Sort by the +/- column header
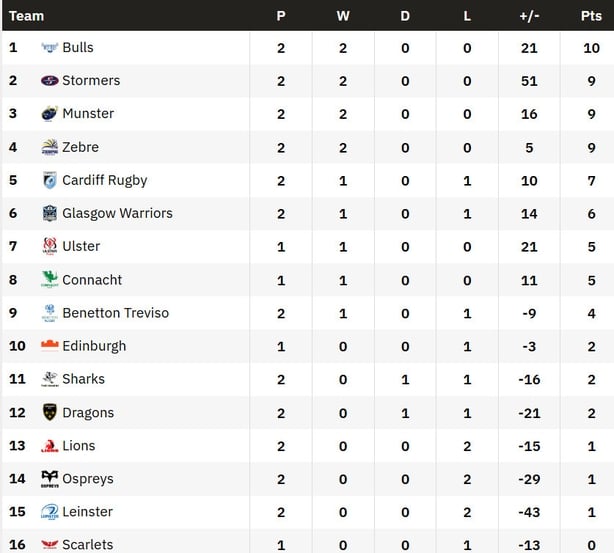Screen dimensions: 614x553 [x=529, y=16]
